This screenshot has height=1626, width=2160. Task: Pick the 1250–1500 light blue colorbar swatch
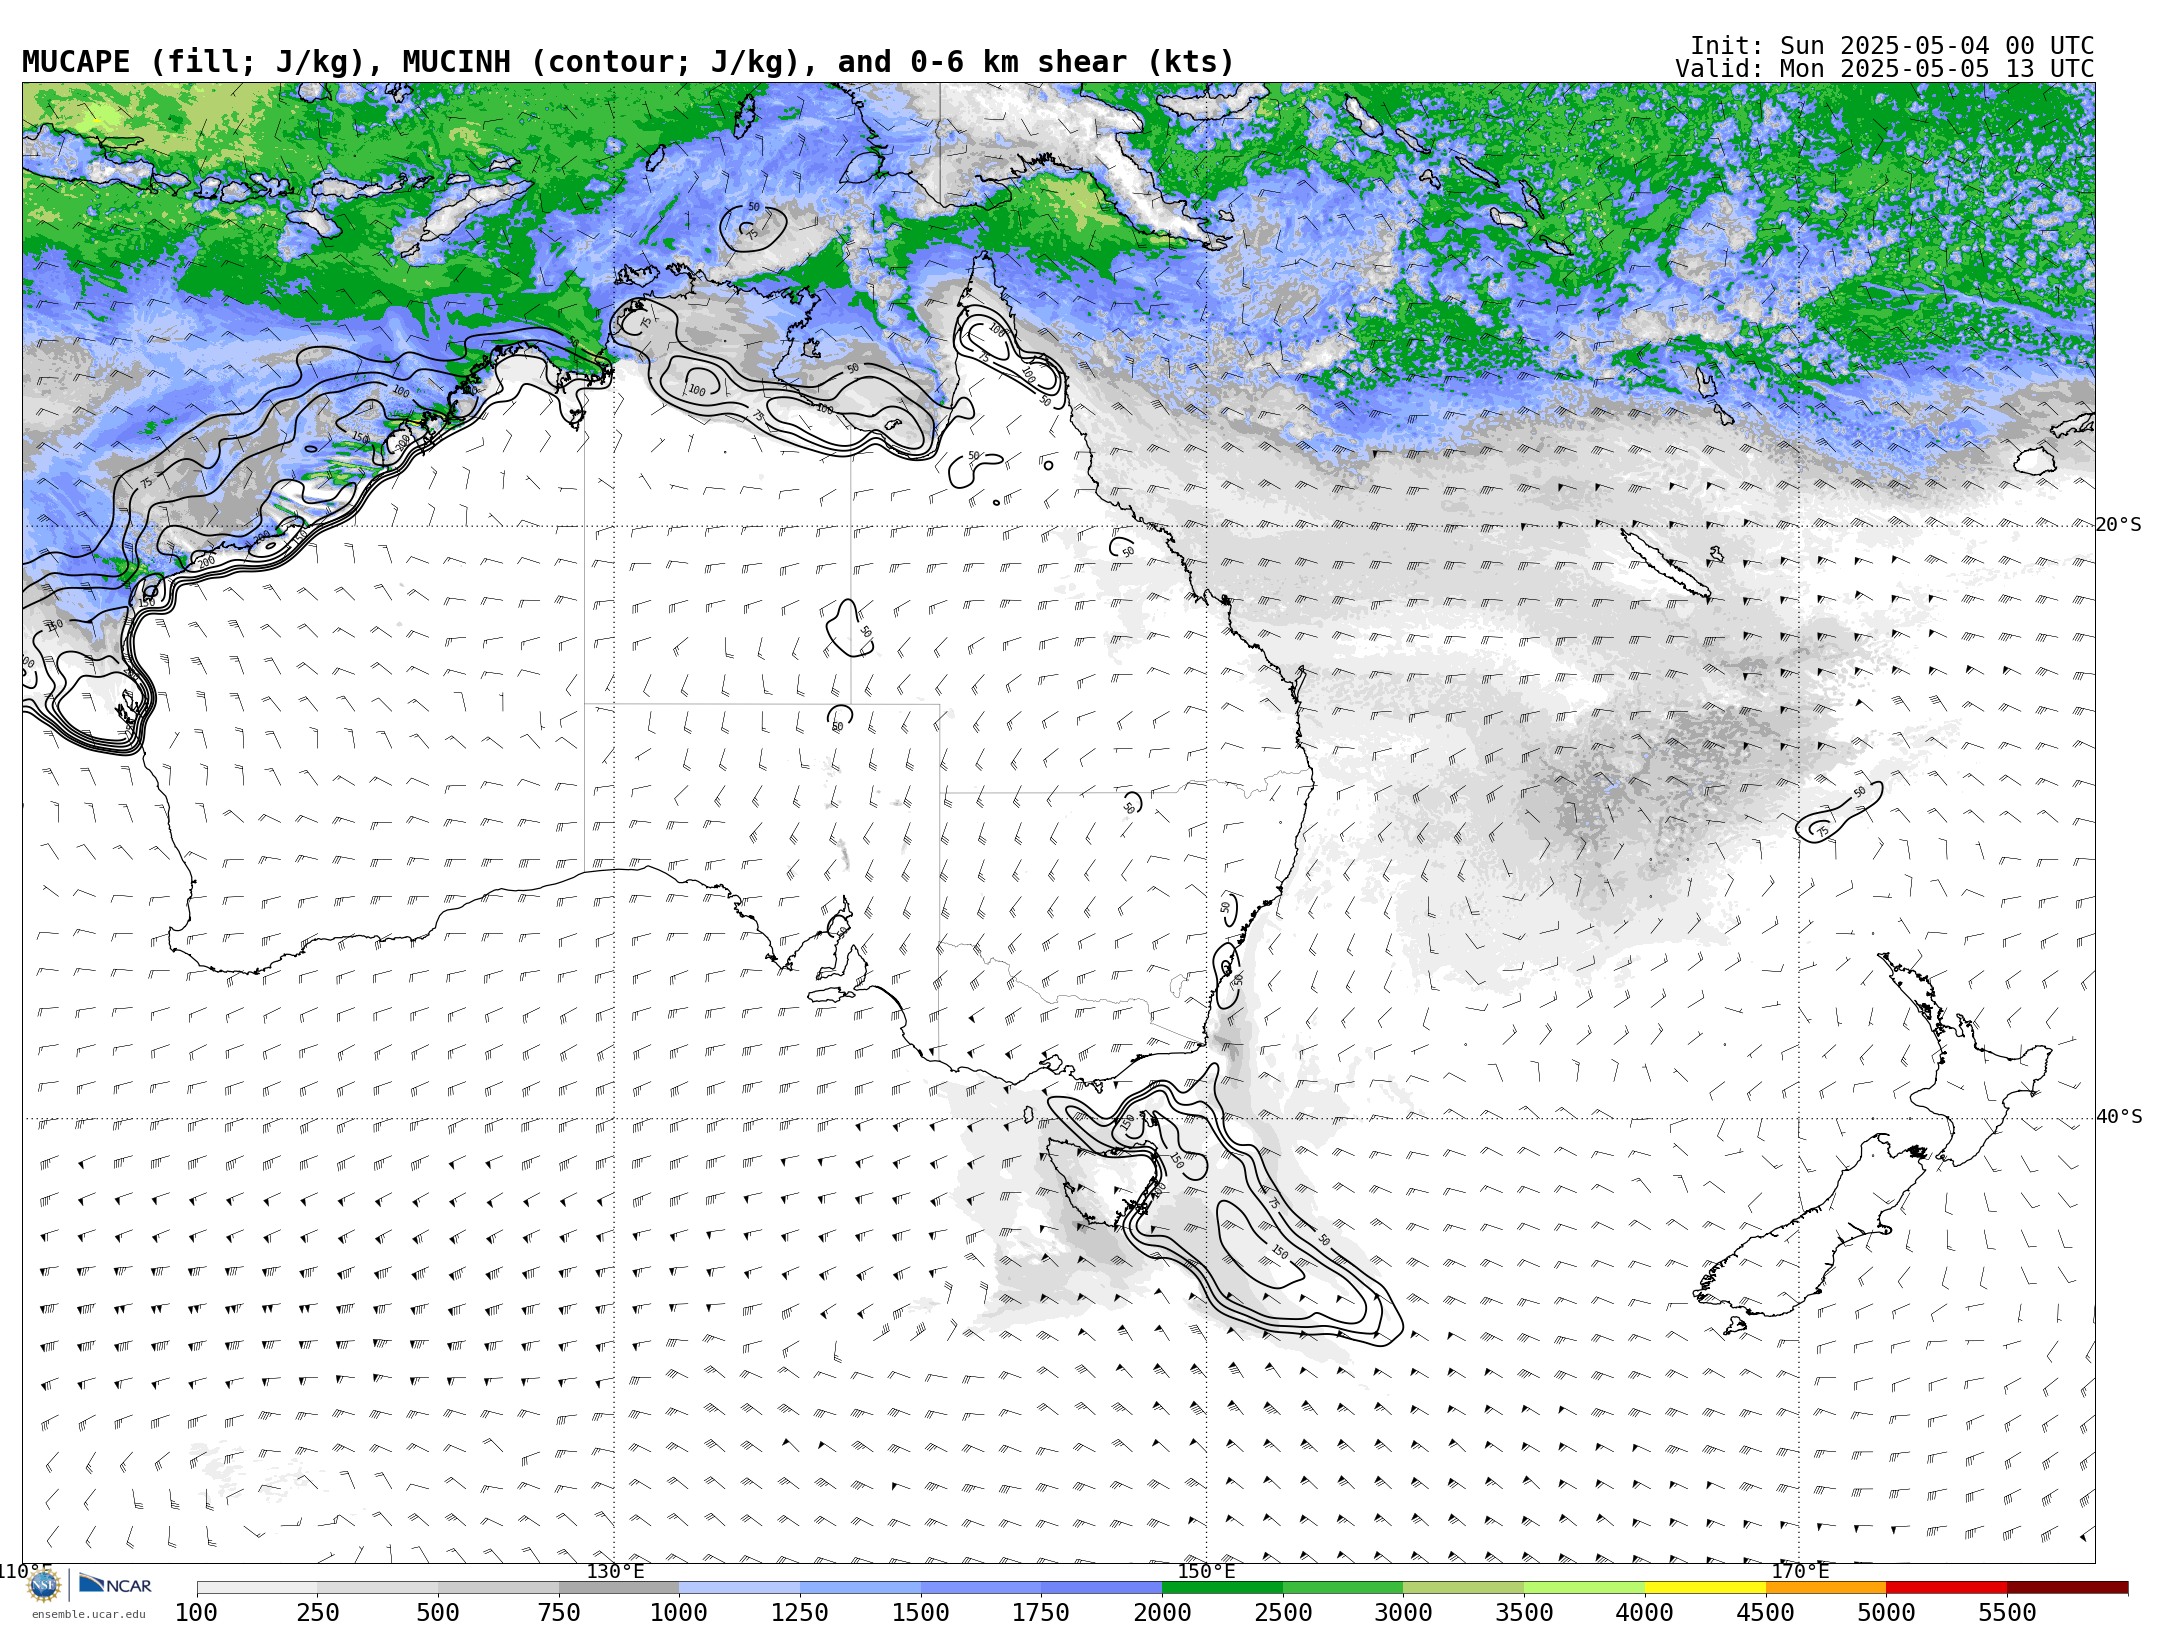tap(860, 1588)
